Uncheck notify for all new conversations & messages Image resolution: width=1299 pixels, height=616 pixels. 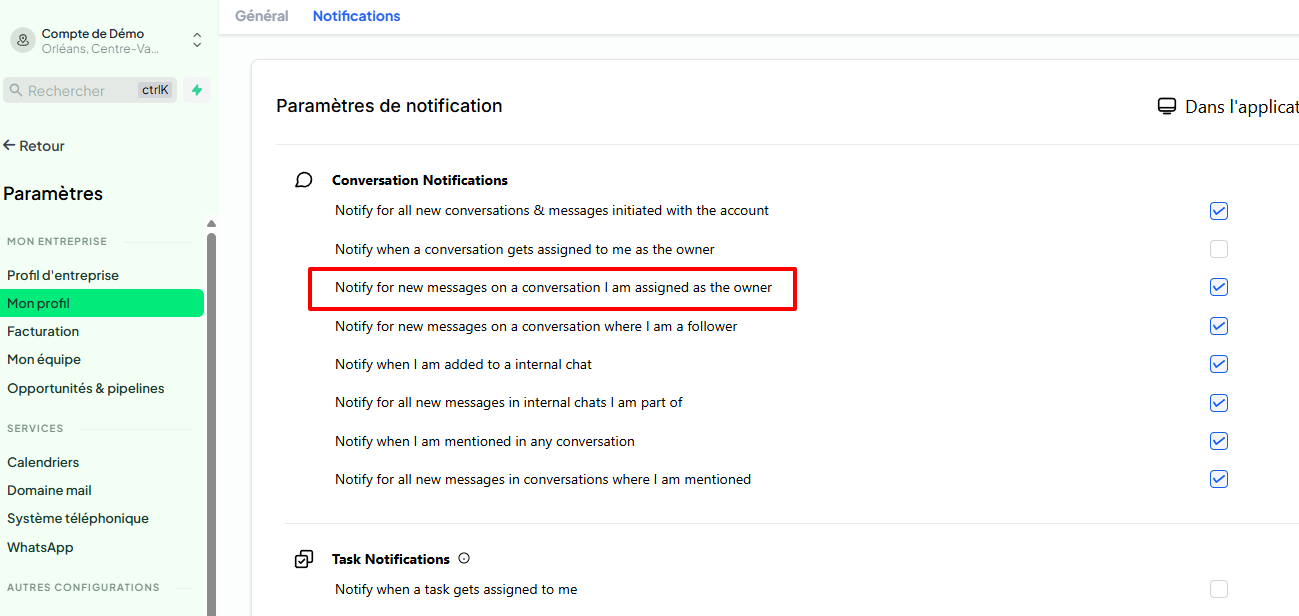[1218, 211]
